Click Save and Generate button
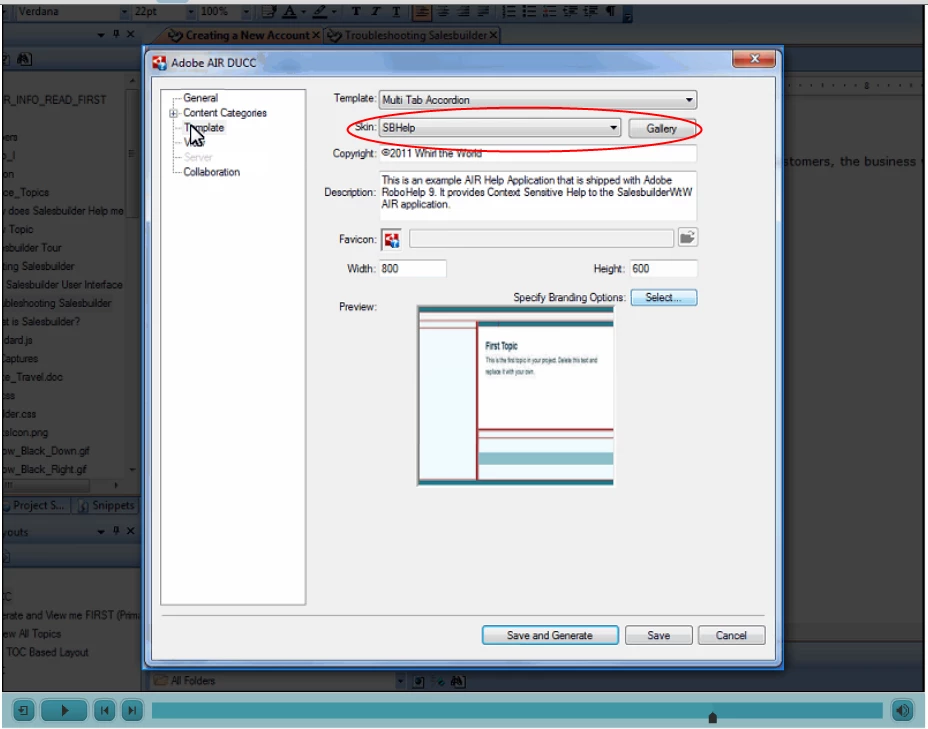 point(550,635)
